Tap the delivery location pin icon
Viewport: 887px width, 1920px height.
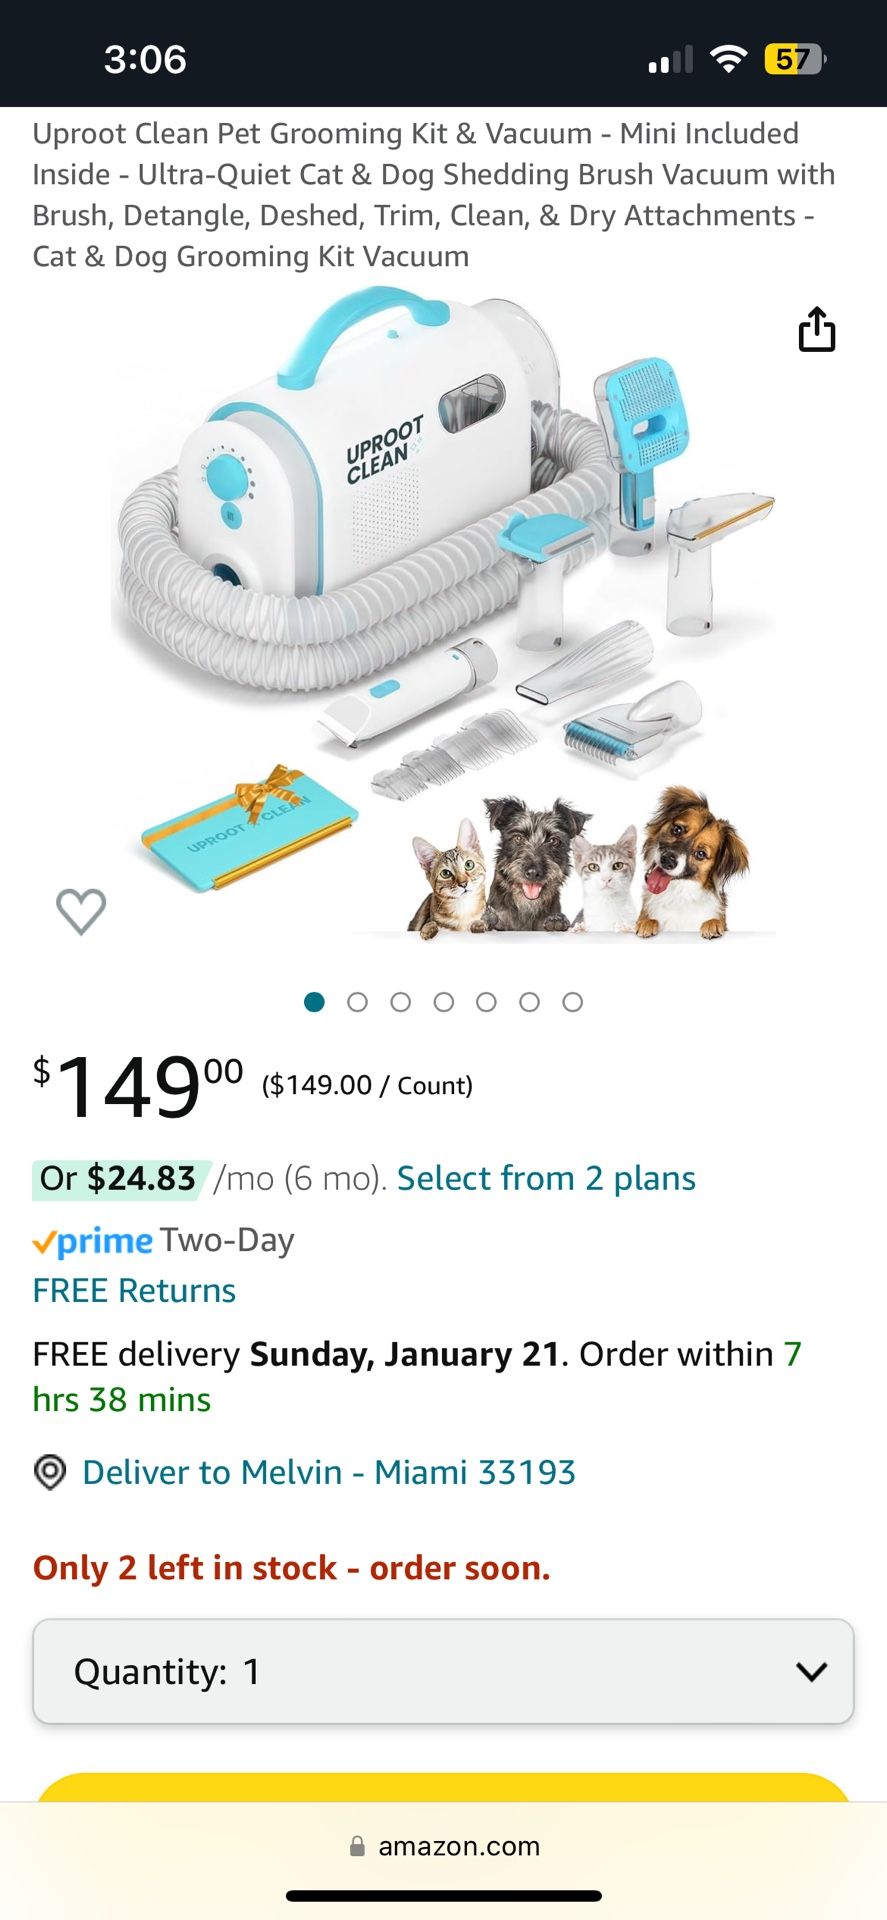[50, 1472]
